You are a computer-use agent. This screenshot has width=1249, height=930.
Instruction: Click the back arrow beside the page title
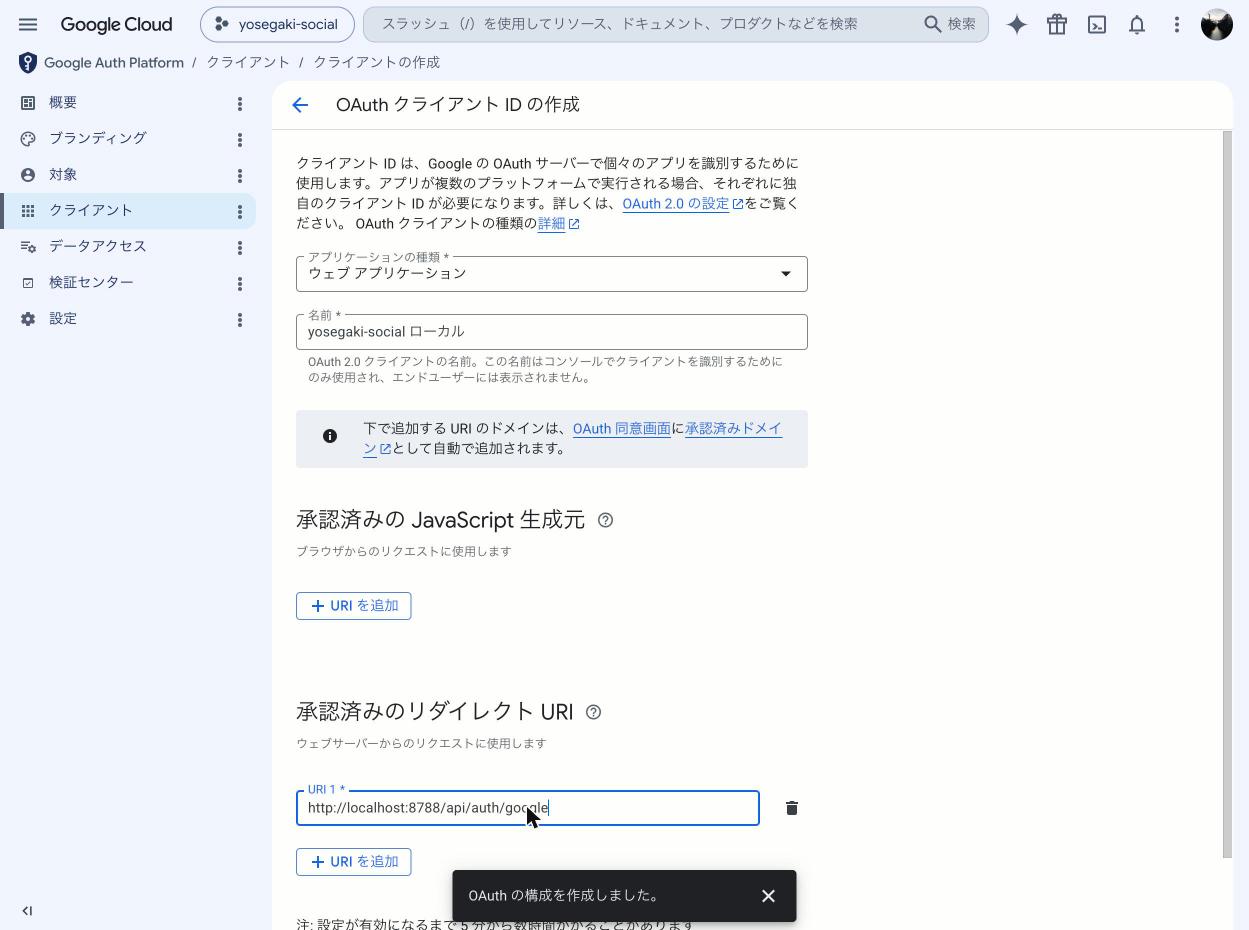pyautogui.click(x=300, y=105)
